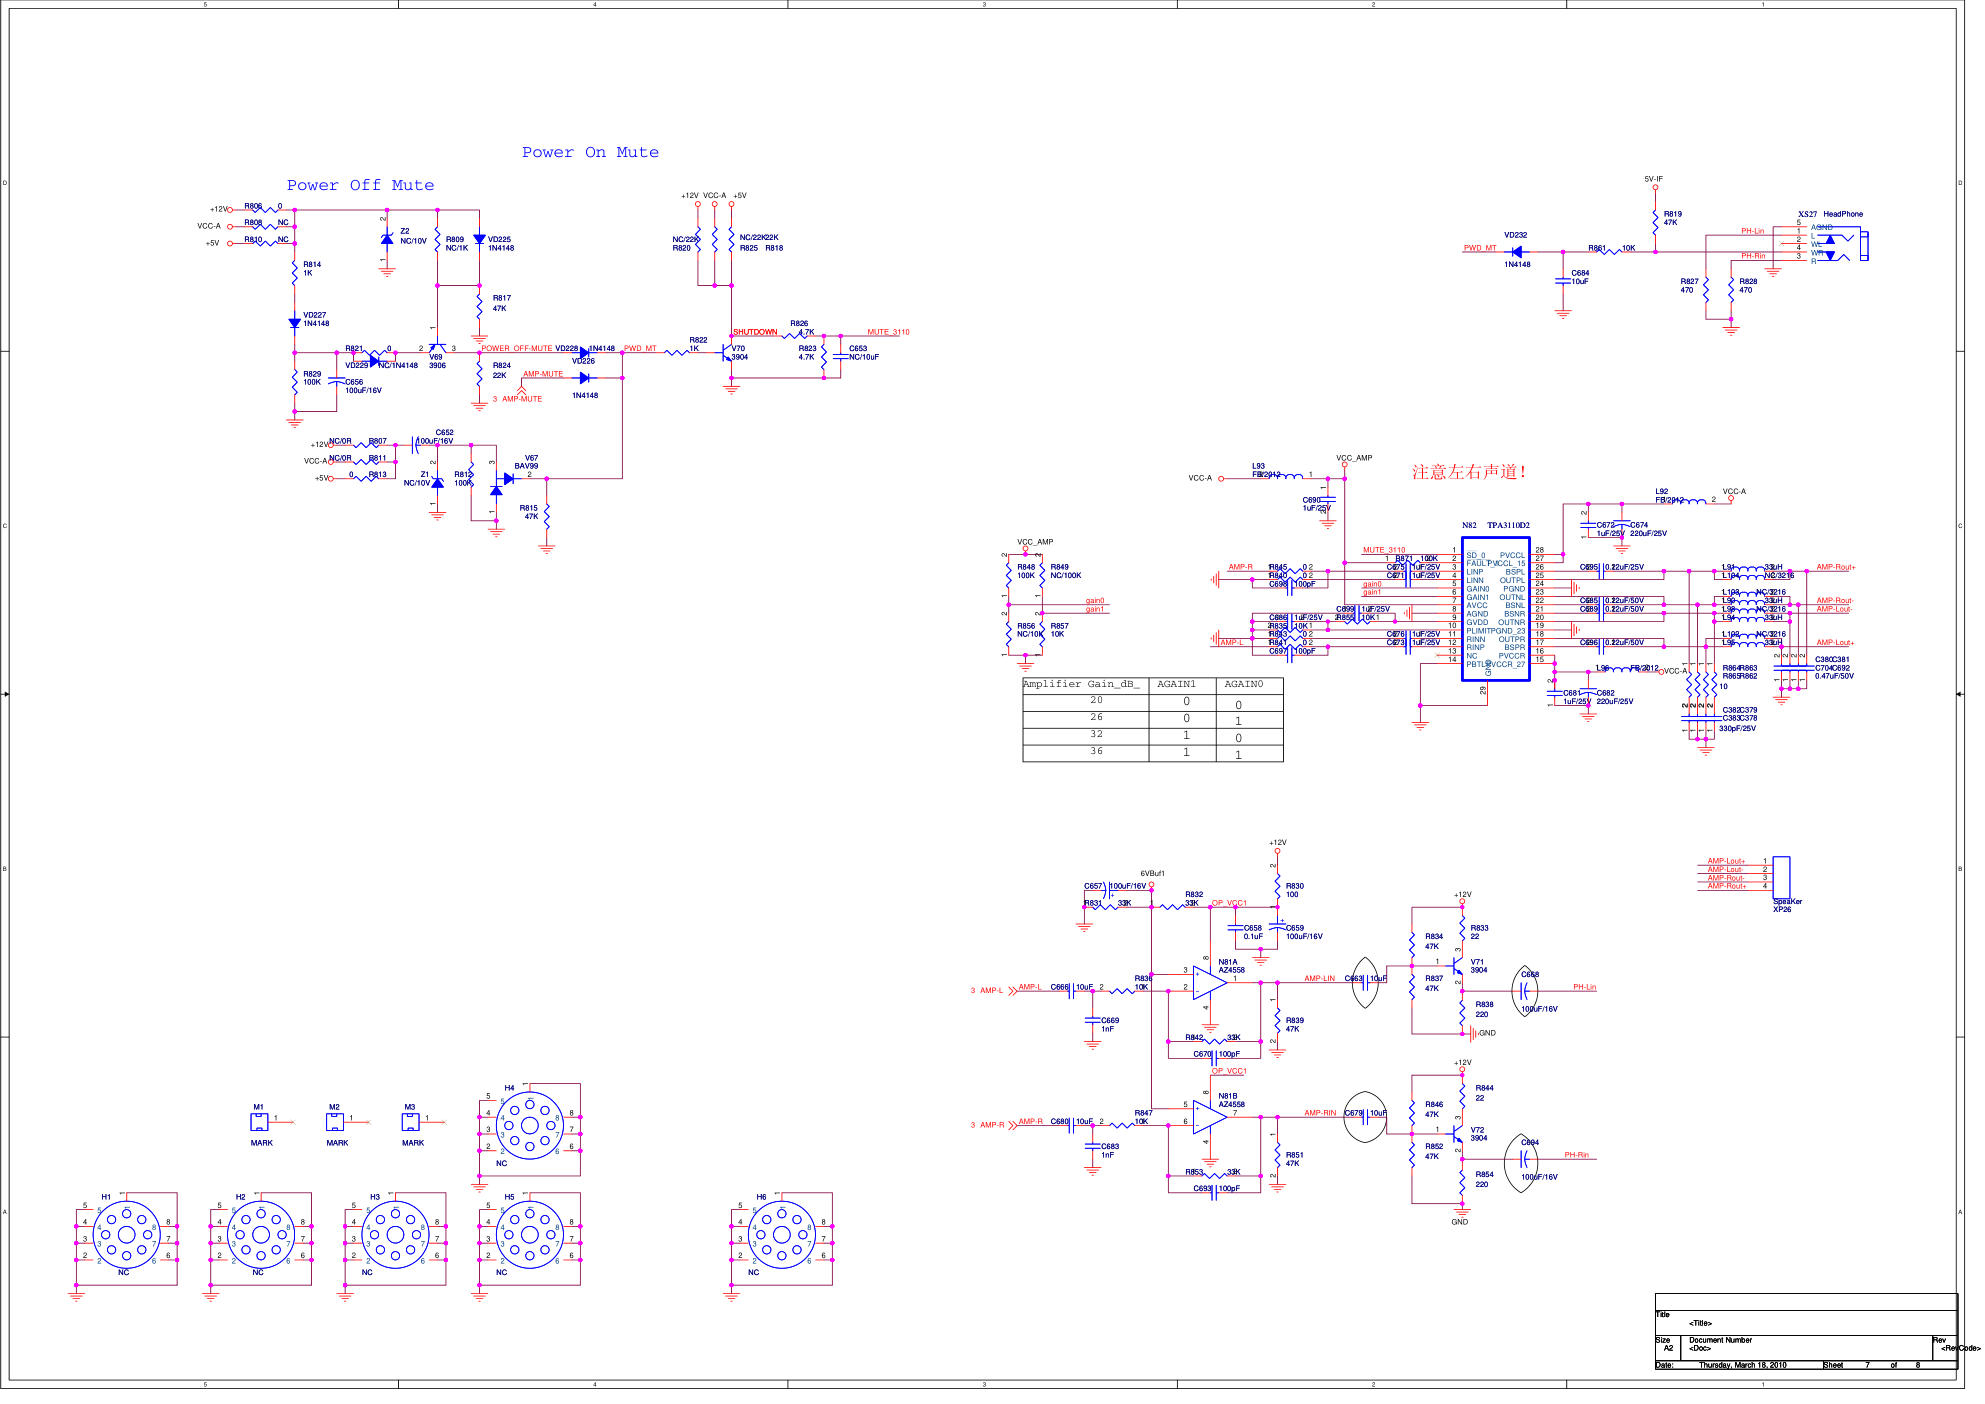Click the POWER_OFF-MUTE net label

click(x=517, y=349)
